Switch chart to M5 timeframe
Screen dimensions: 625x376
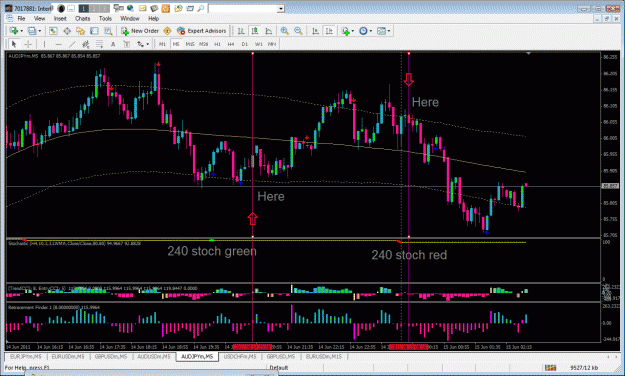pyautogui.click(x=176, y=44)
